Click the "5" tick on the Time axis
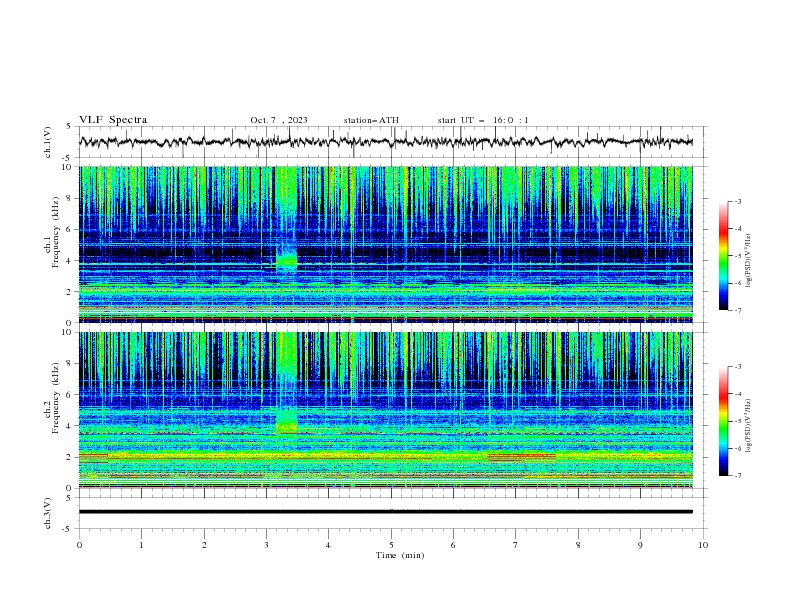This screenshot has height=612, width=792. [391, 545]
